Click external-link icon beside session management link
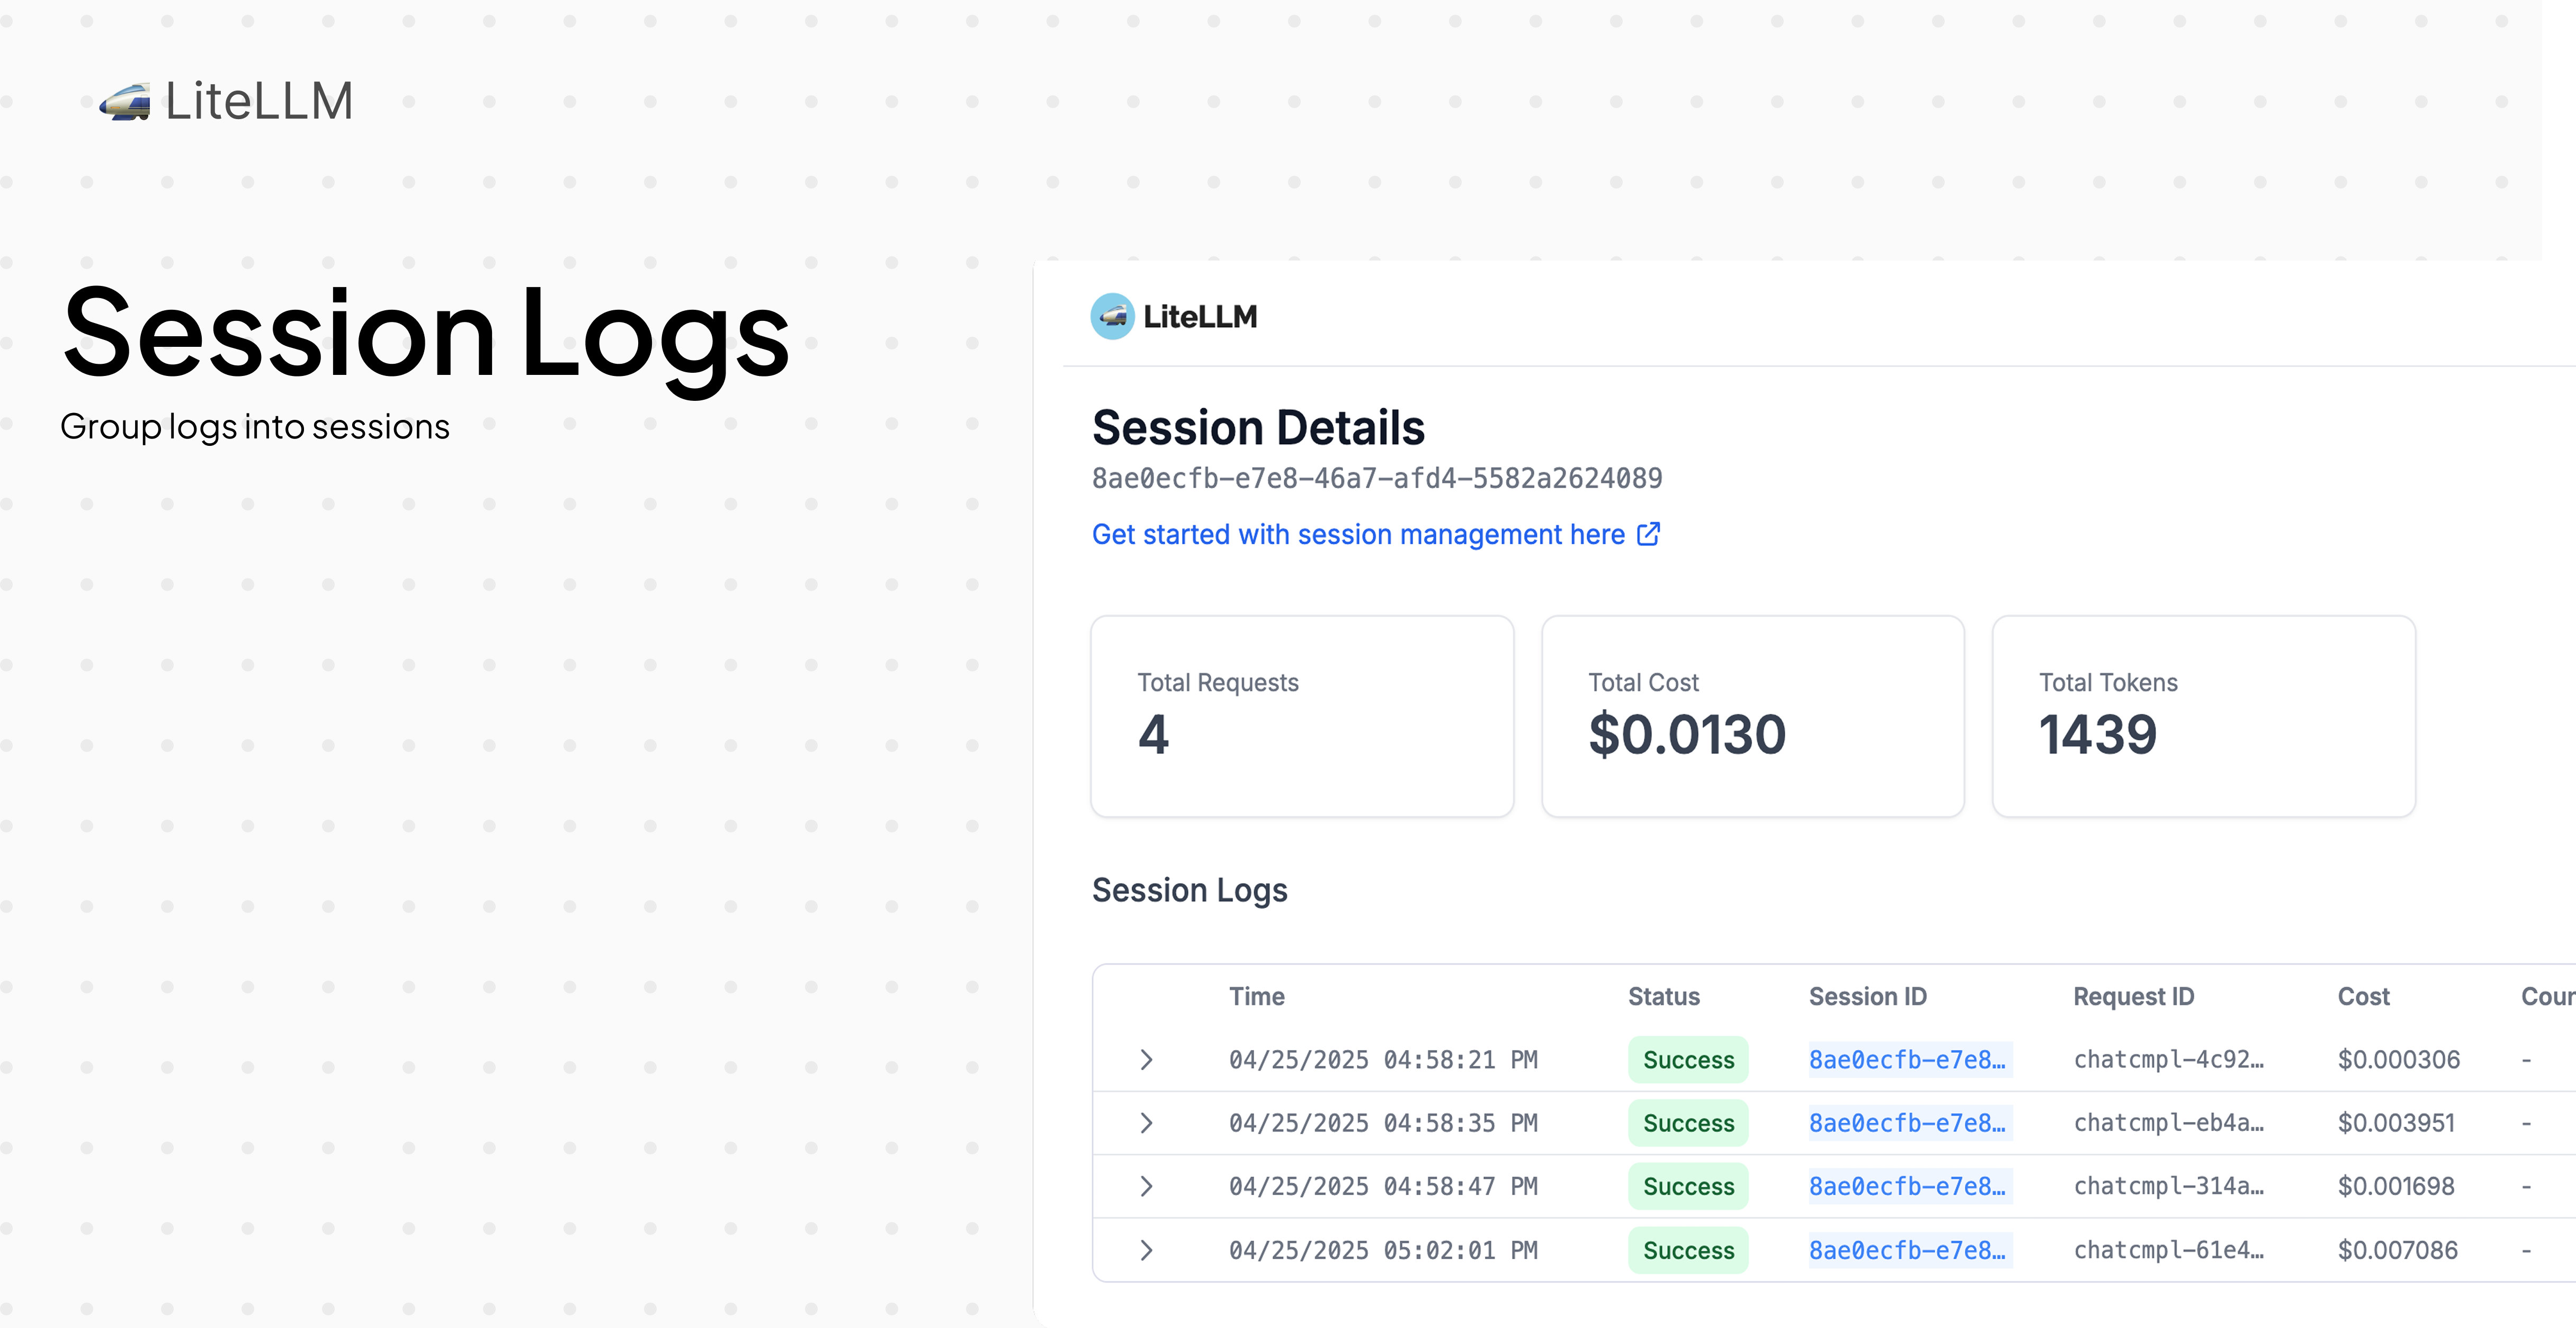The image size is (2576, 1328). (x=1648, y=534)
